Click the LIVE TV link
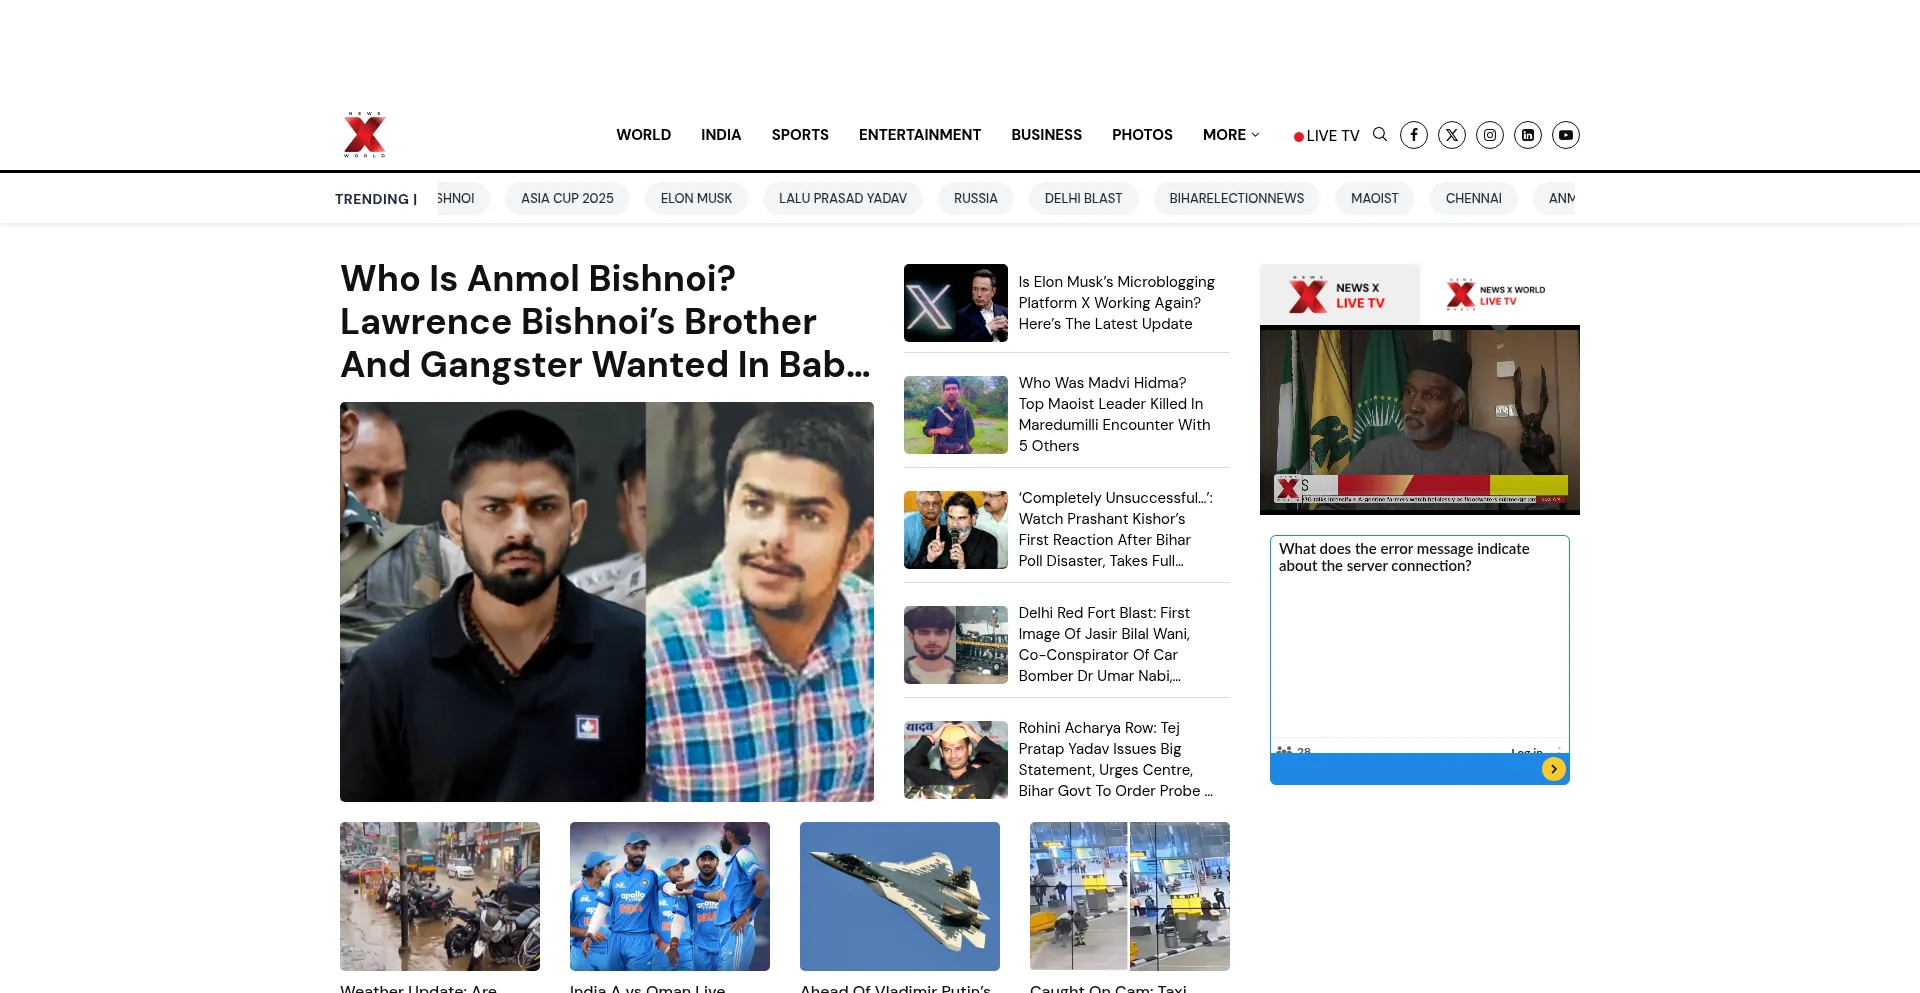Viewport: 1920px width, 993px height. point(1327,136)
